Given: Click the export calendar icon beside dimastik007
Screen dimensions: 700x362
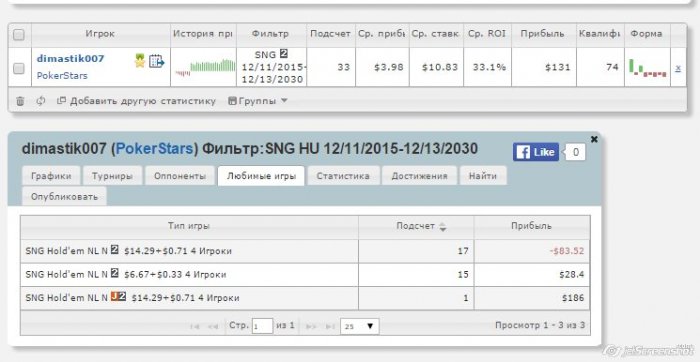Looking at the screenshot, I should [x=156, y=61].
